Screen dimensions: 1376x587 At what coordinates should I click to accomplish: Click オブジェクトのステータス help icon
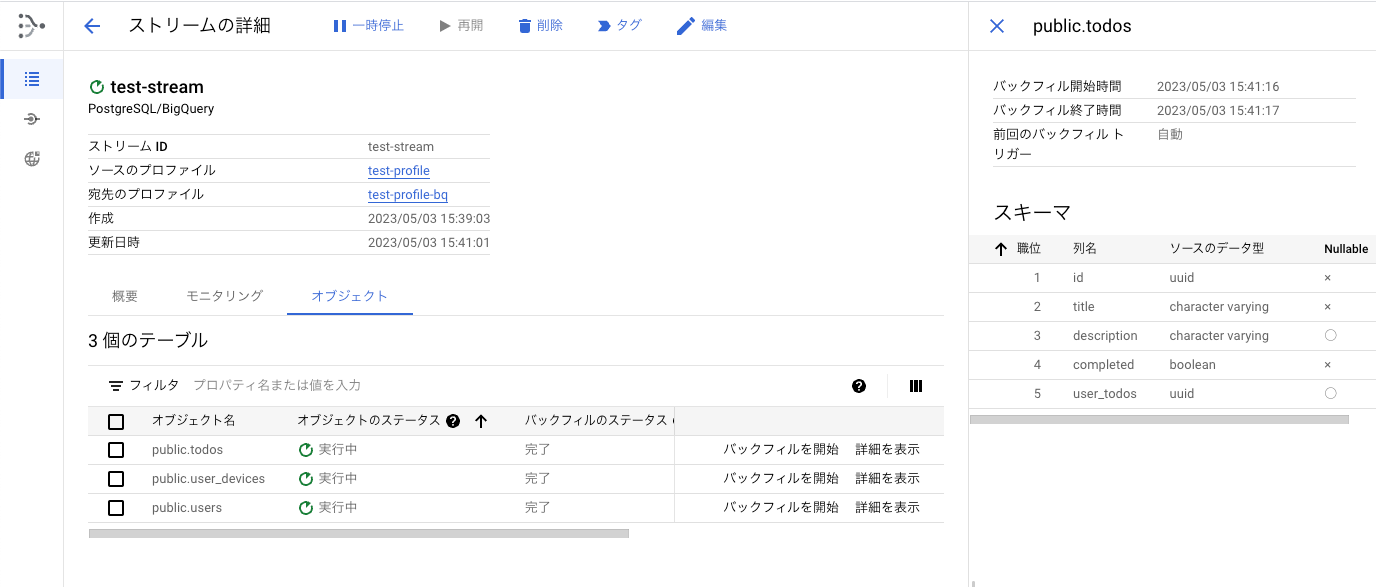point(453,421)
